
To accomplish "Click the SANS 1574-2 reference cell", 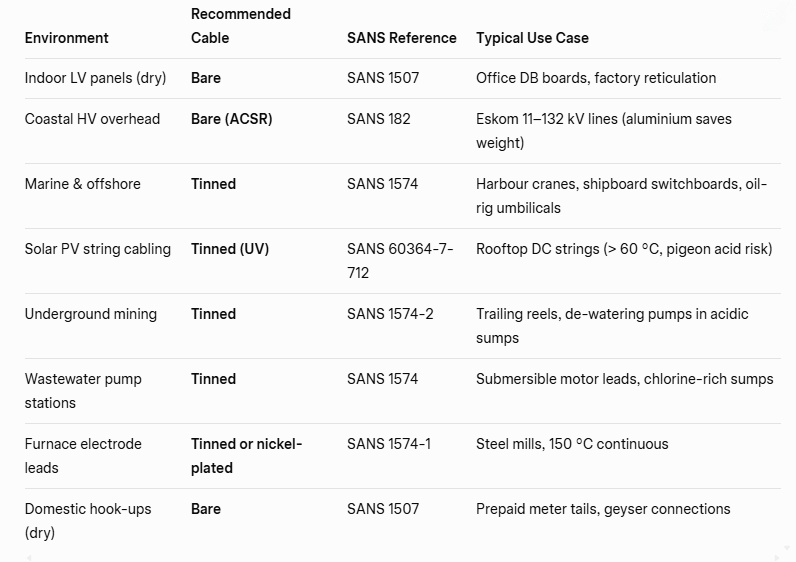I will [390, 314].
